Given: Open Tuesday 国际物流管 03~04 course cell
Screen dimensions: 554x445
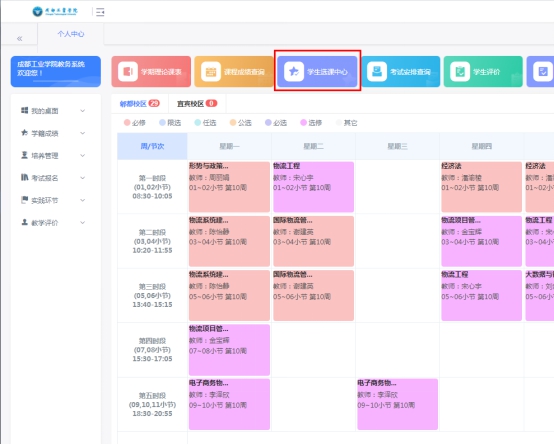Looking at the screenshot, I should tap(313, 241).
